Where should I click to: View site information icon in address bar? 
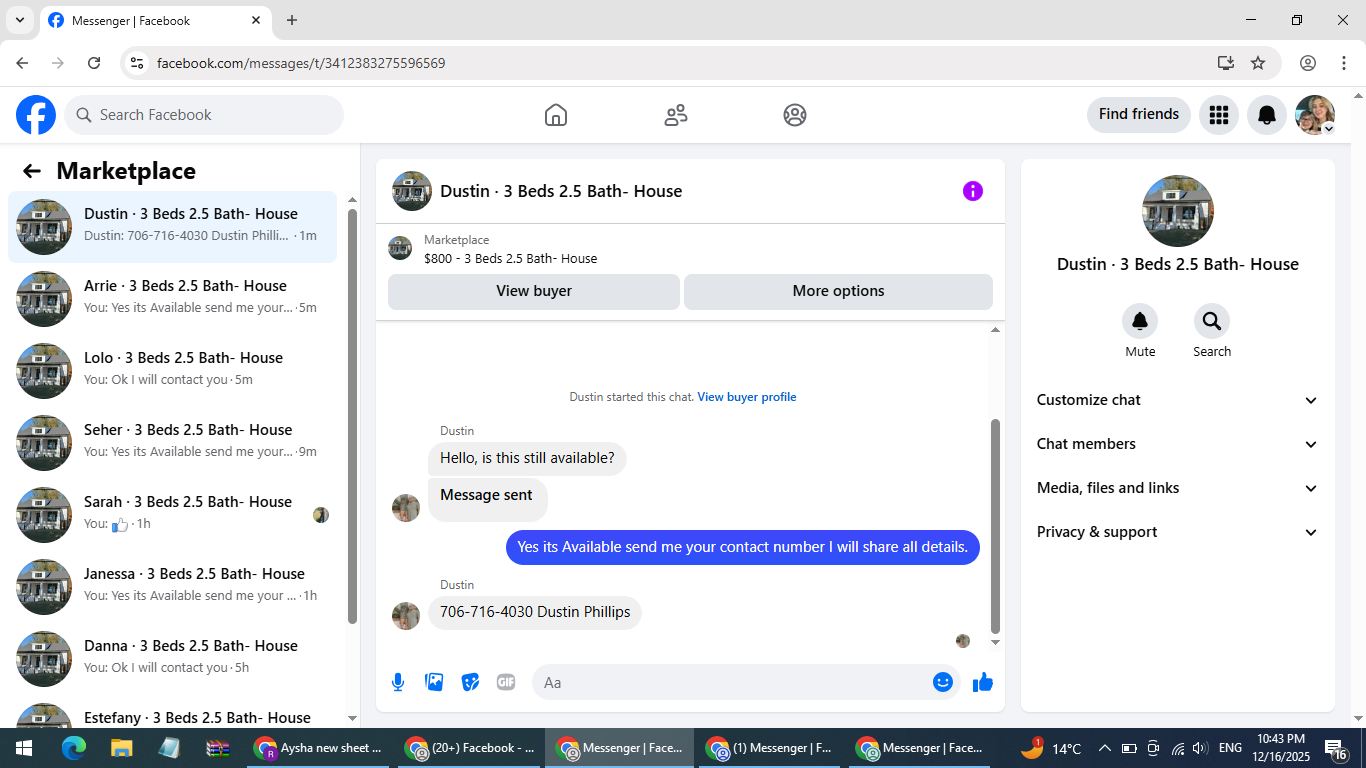(x=138, y=63)
